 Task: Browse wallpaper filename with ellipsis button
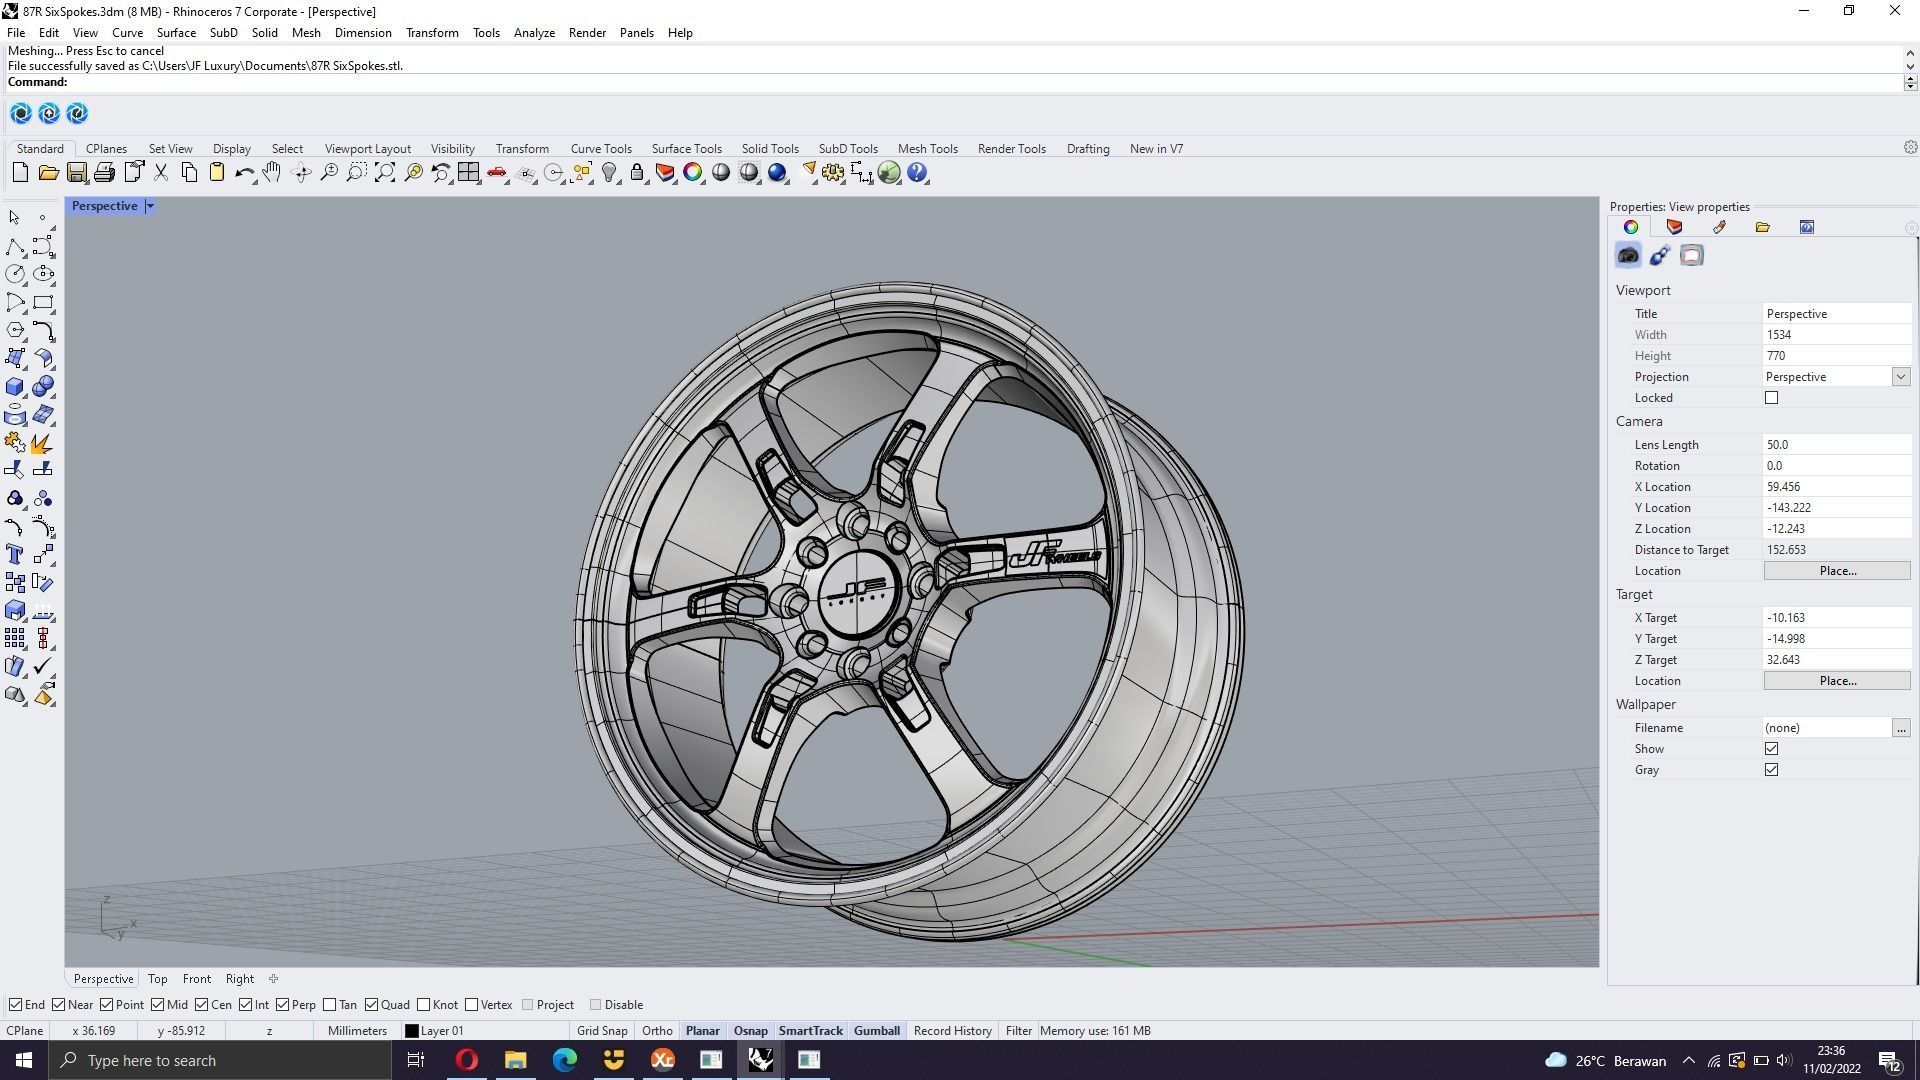click(1900, 728)
